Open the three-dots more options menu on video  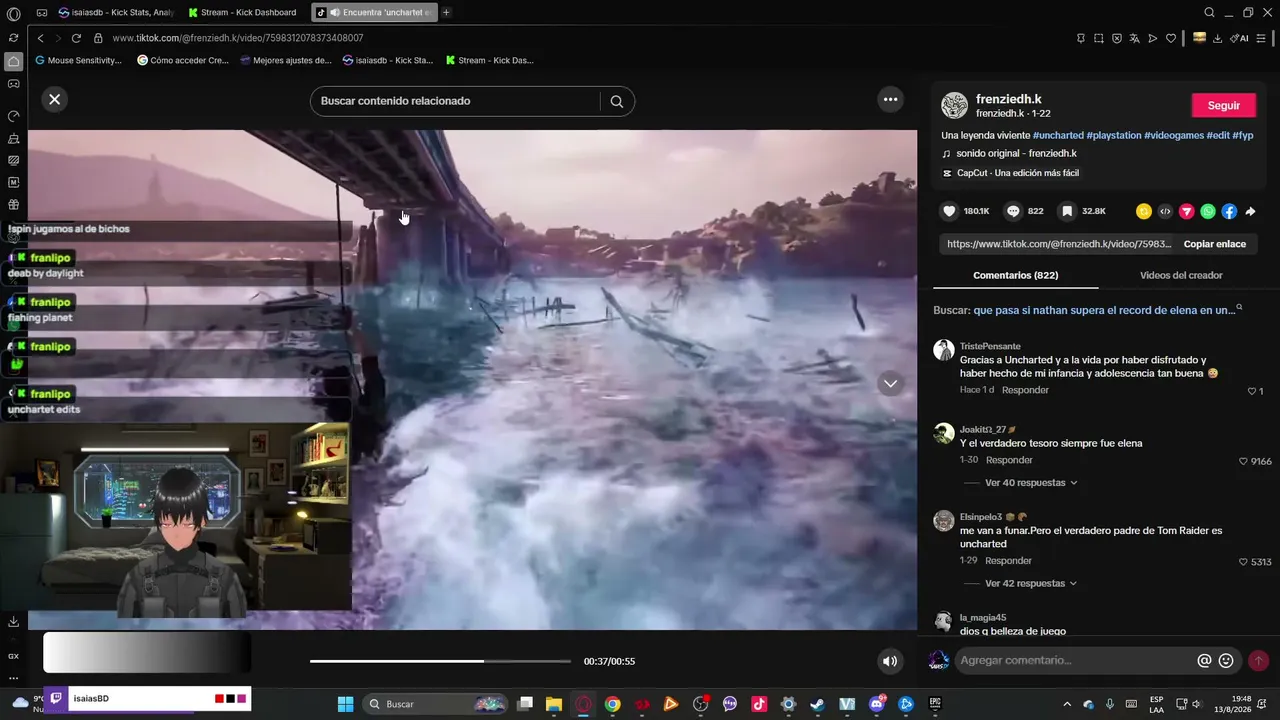coord(890,99)
